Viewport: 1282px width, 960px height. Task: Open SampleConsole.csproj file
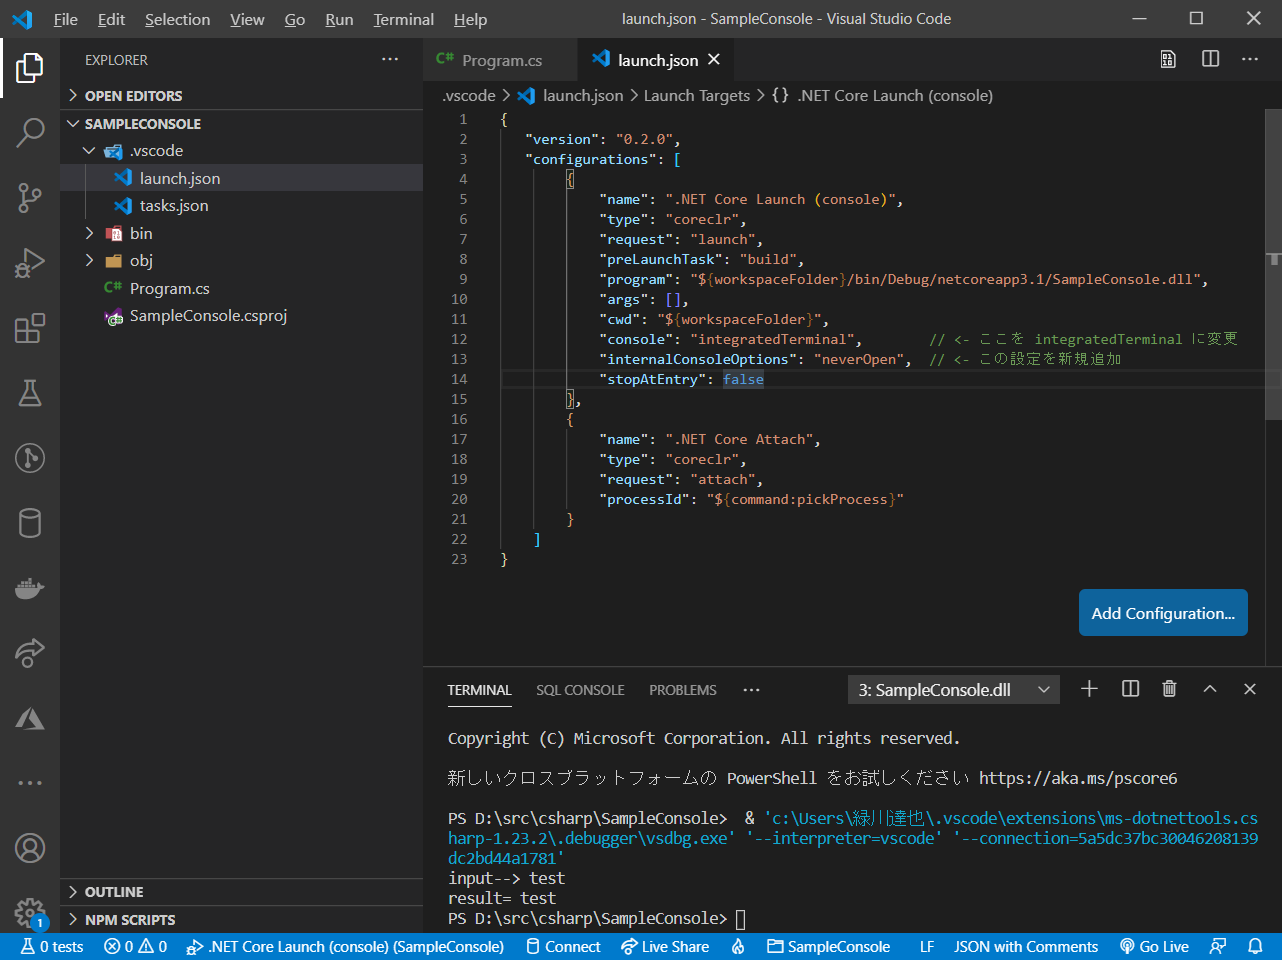(241, 316)
